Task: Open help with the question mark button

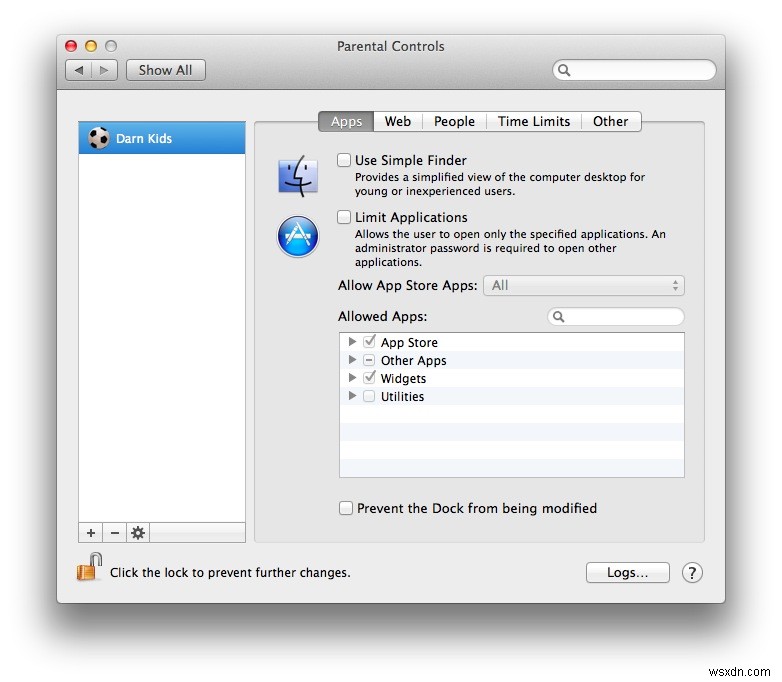Action: point(692,573)
